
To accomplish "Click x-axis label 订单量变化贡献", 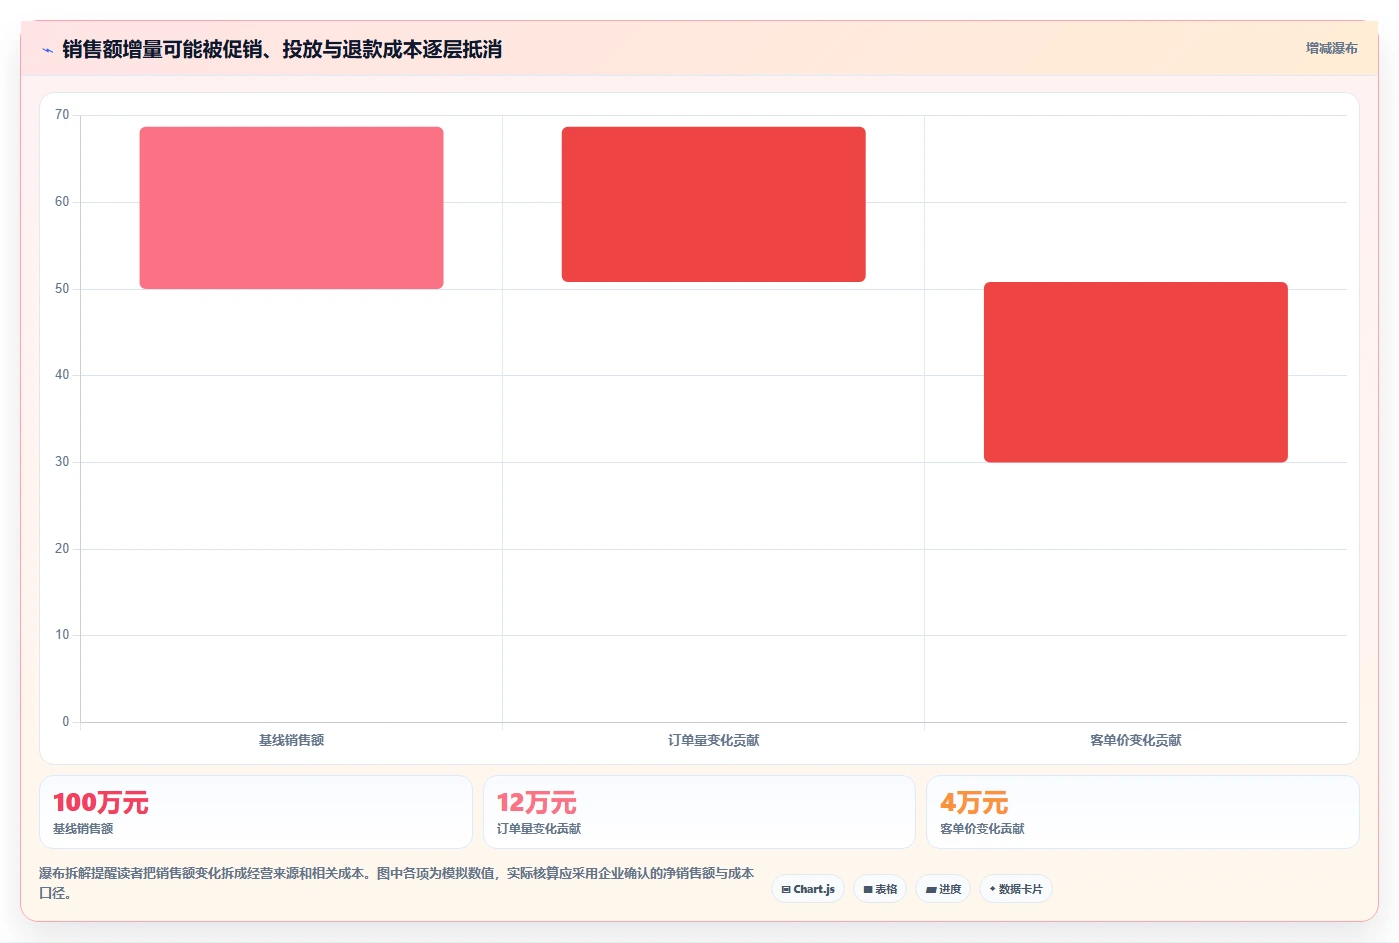I will coord(713,740).
